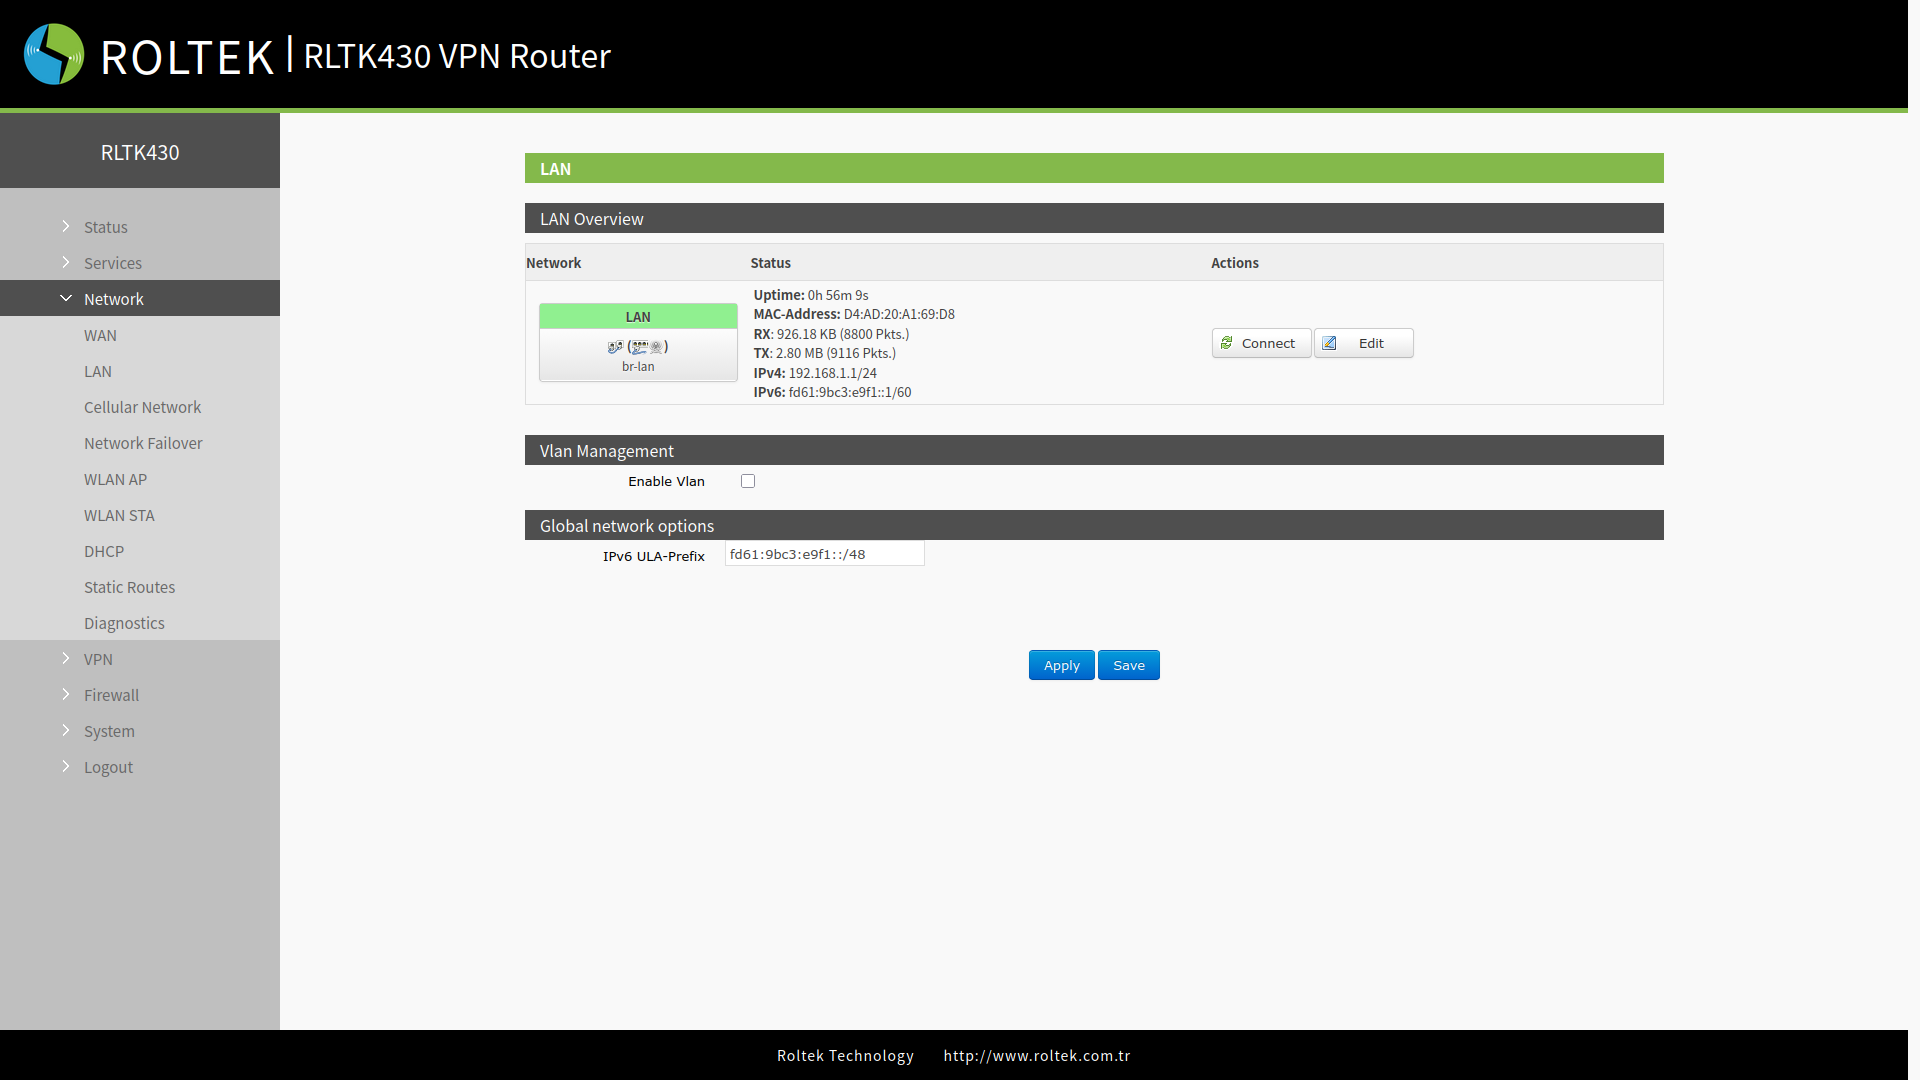Click the blue Apply button
The width and height of the screenshot is (1920, 1080).
click(1061, 665)
